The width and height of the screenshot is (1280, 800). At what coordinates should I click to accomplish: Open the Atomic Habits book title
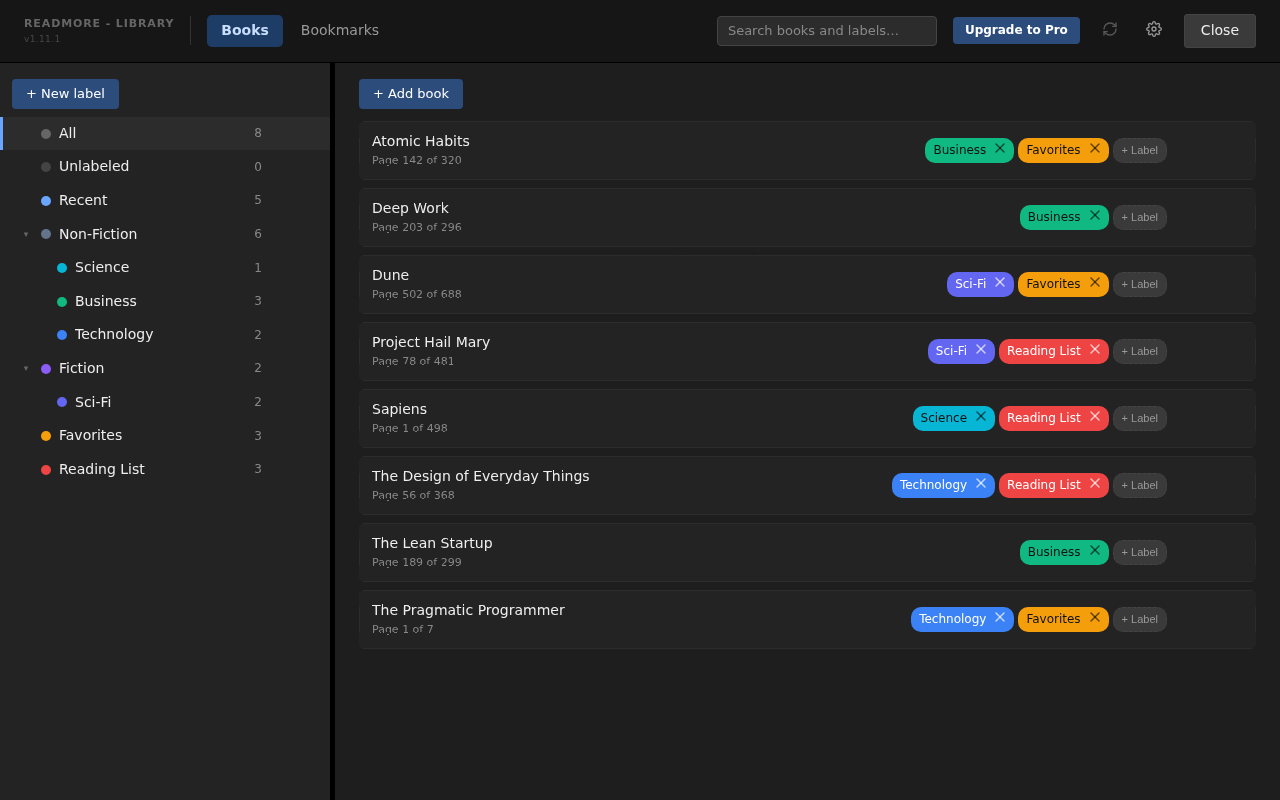[421, 141]
